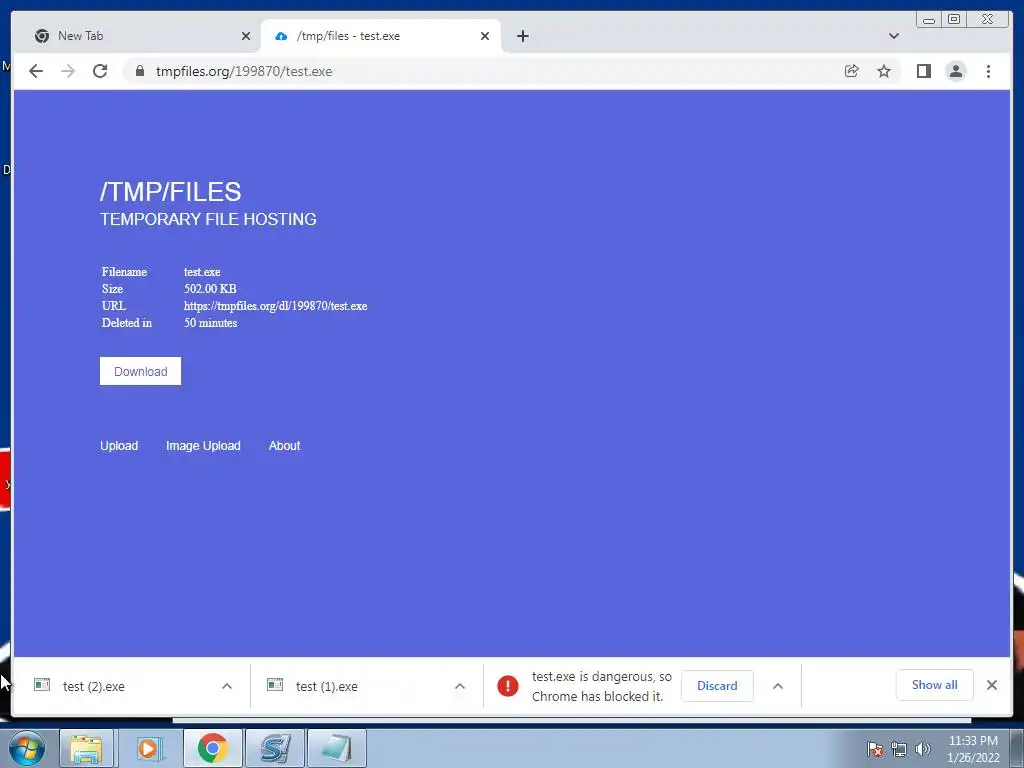Image resolution: width=1024 pixels, height=768 pixels.
Task: Bookmark this page with star icon
Action: pos(884,71)
